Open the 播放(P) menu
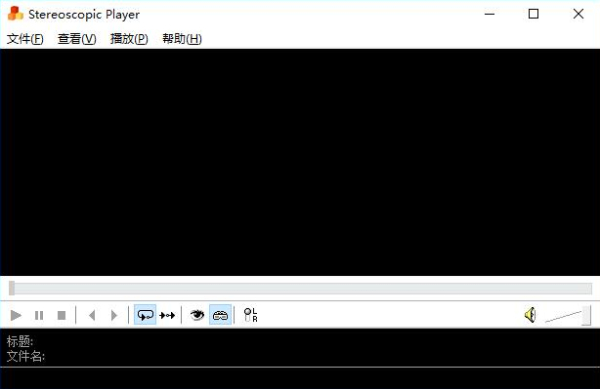 [129, 39]
